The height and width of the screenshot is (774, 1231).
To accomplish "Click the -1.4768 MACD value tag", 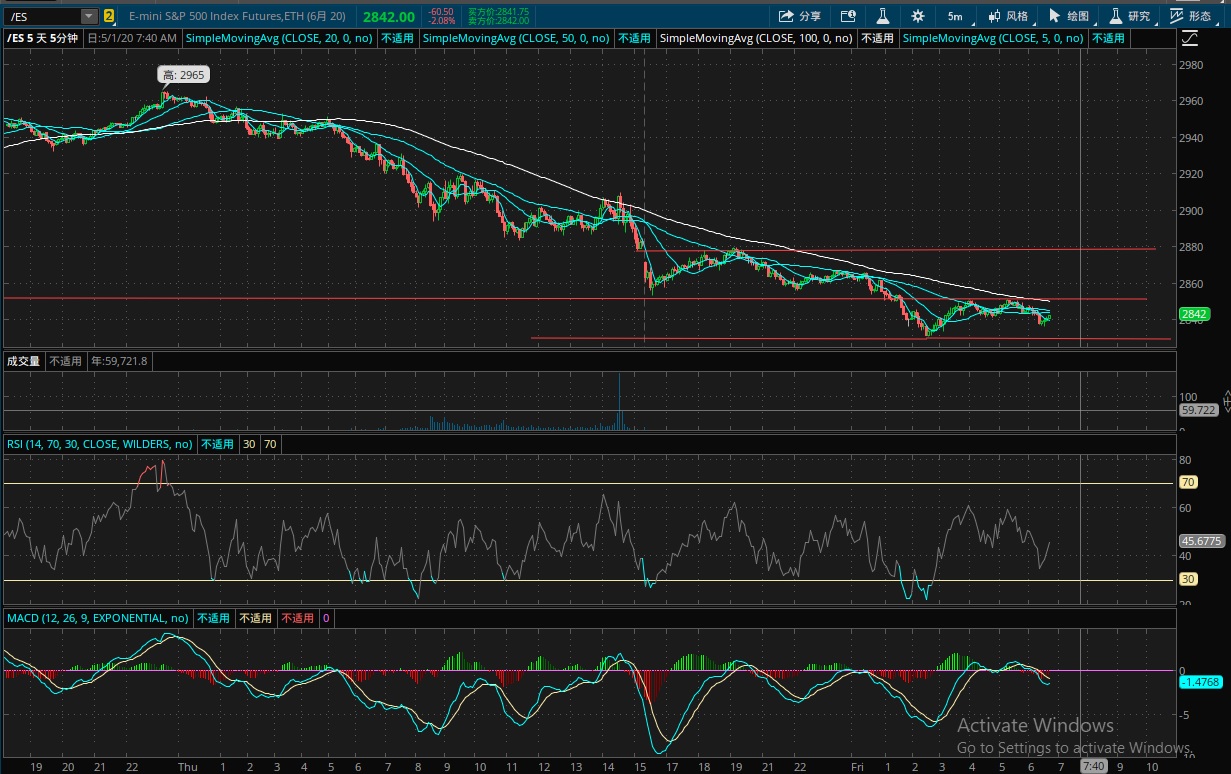I will 1200,682.
